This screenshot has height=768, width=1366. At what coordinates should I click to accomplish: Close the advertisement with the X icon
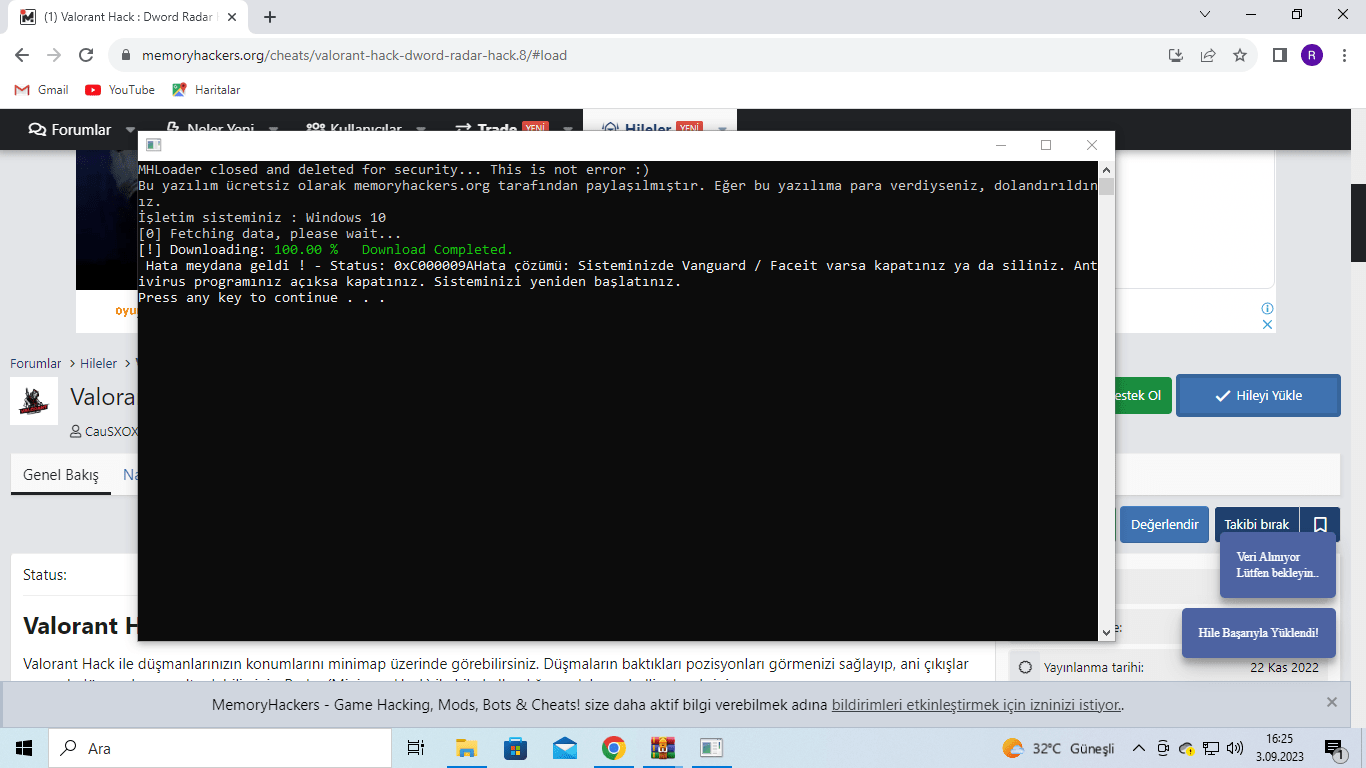pos(1267,325)
